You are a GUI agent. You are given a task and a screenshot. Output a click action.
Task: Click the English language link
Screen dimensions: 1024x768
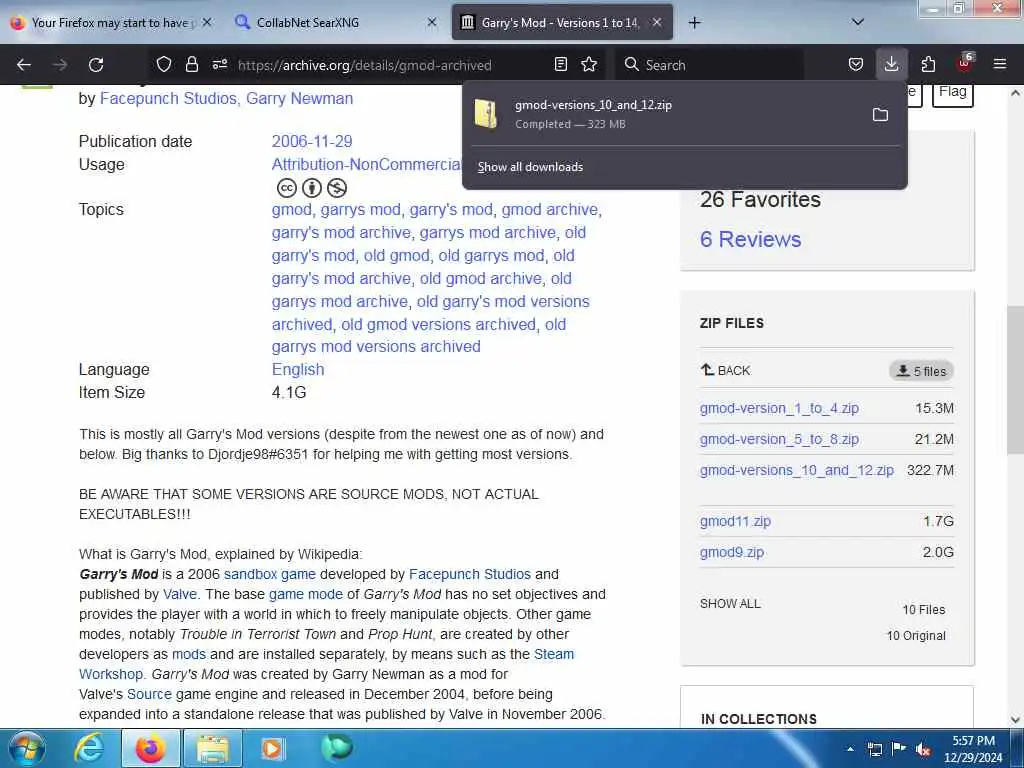(298, 370)
